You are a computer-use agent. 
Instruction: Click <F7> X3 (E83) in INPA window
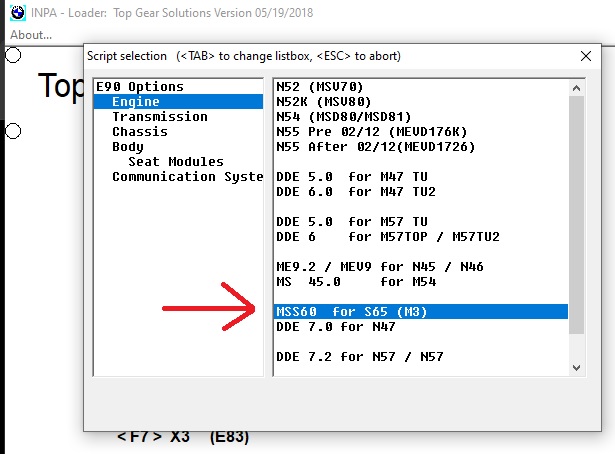[183, 437]
